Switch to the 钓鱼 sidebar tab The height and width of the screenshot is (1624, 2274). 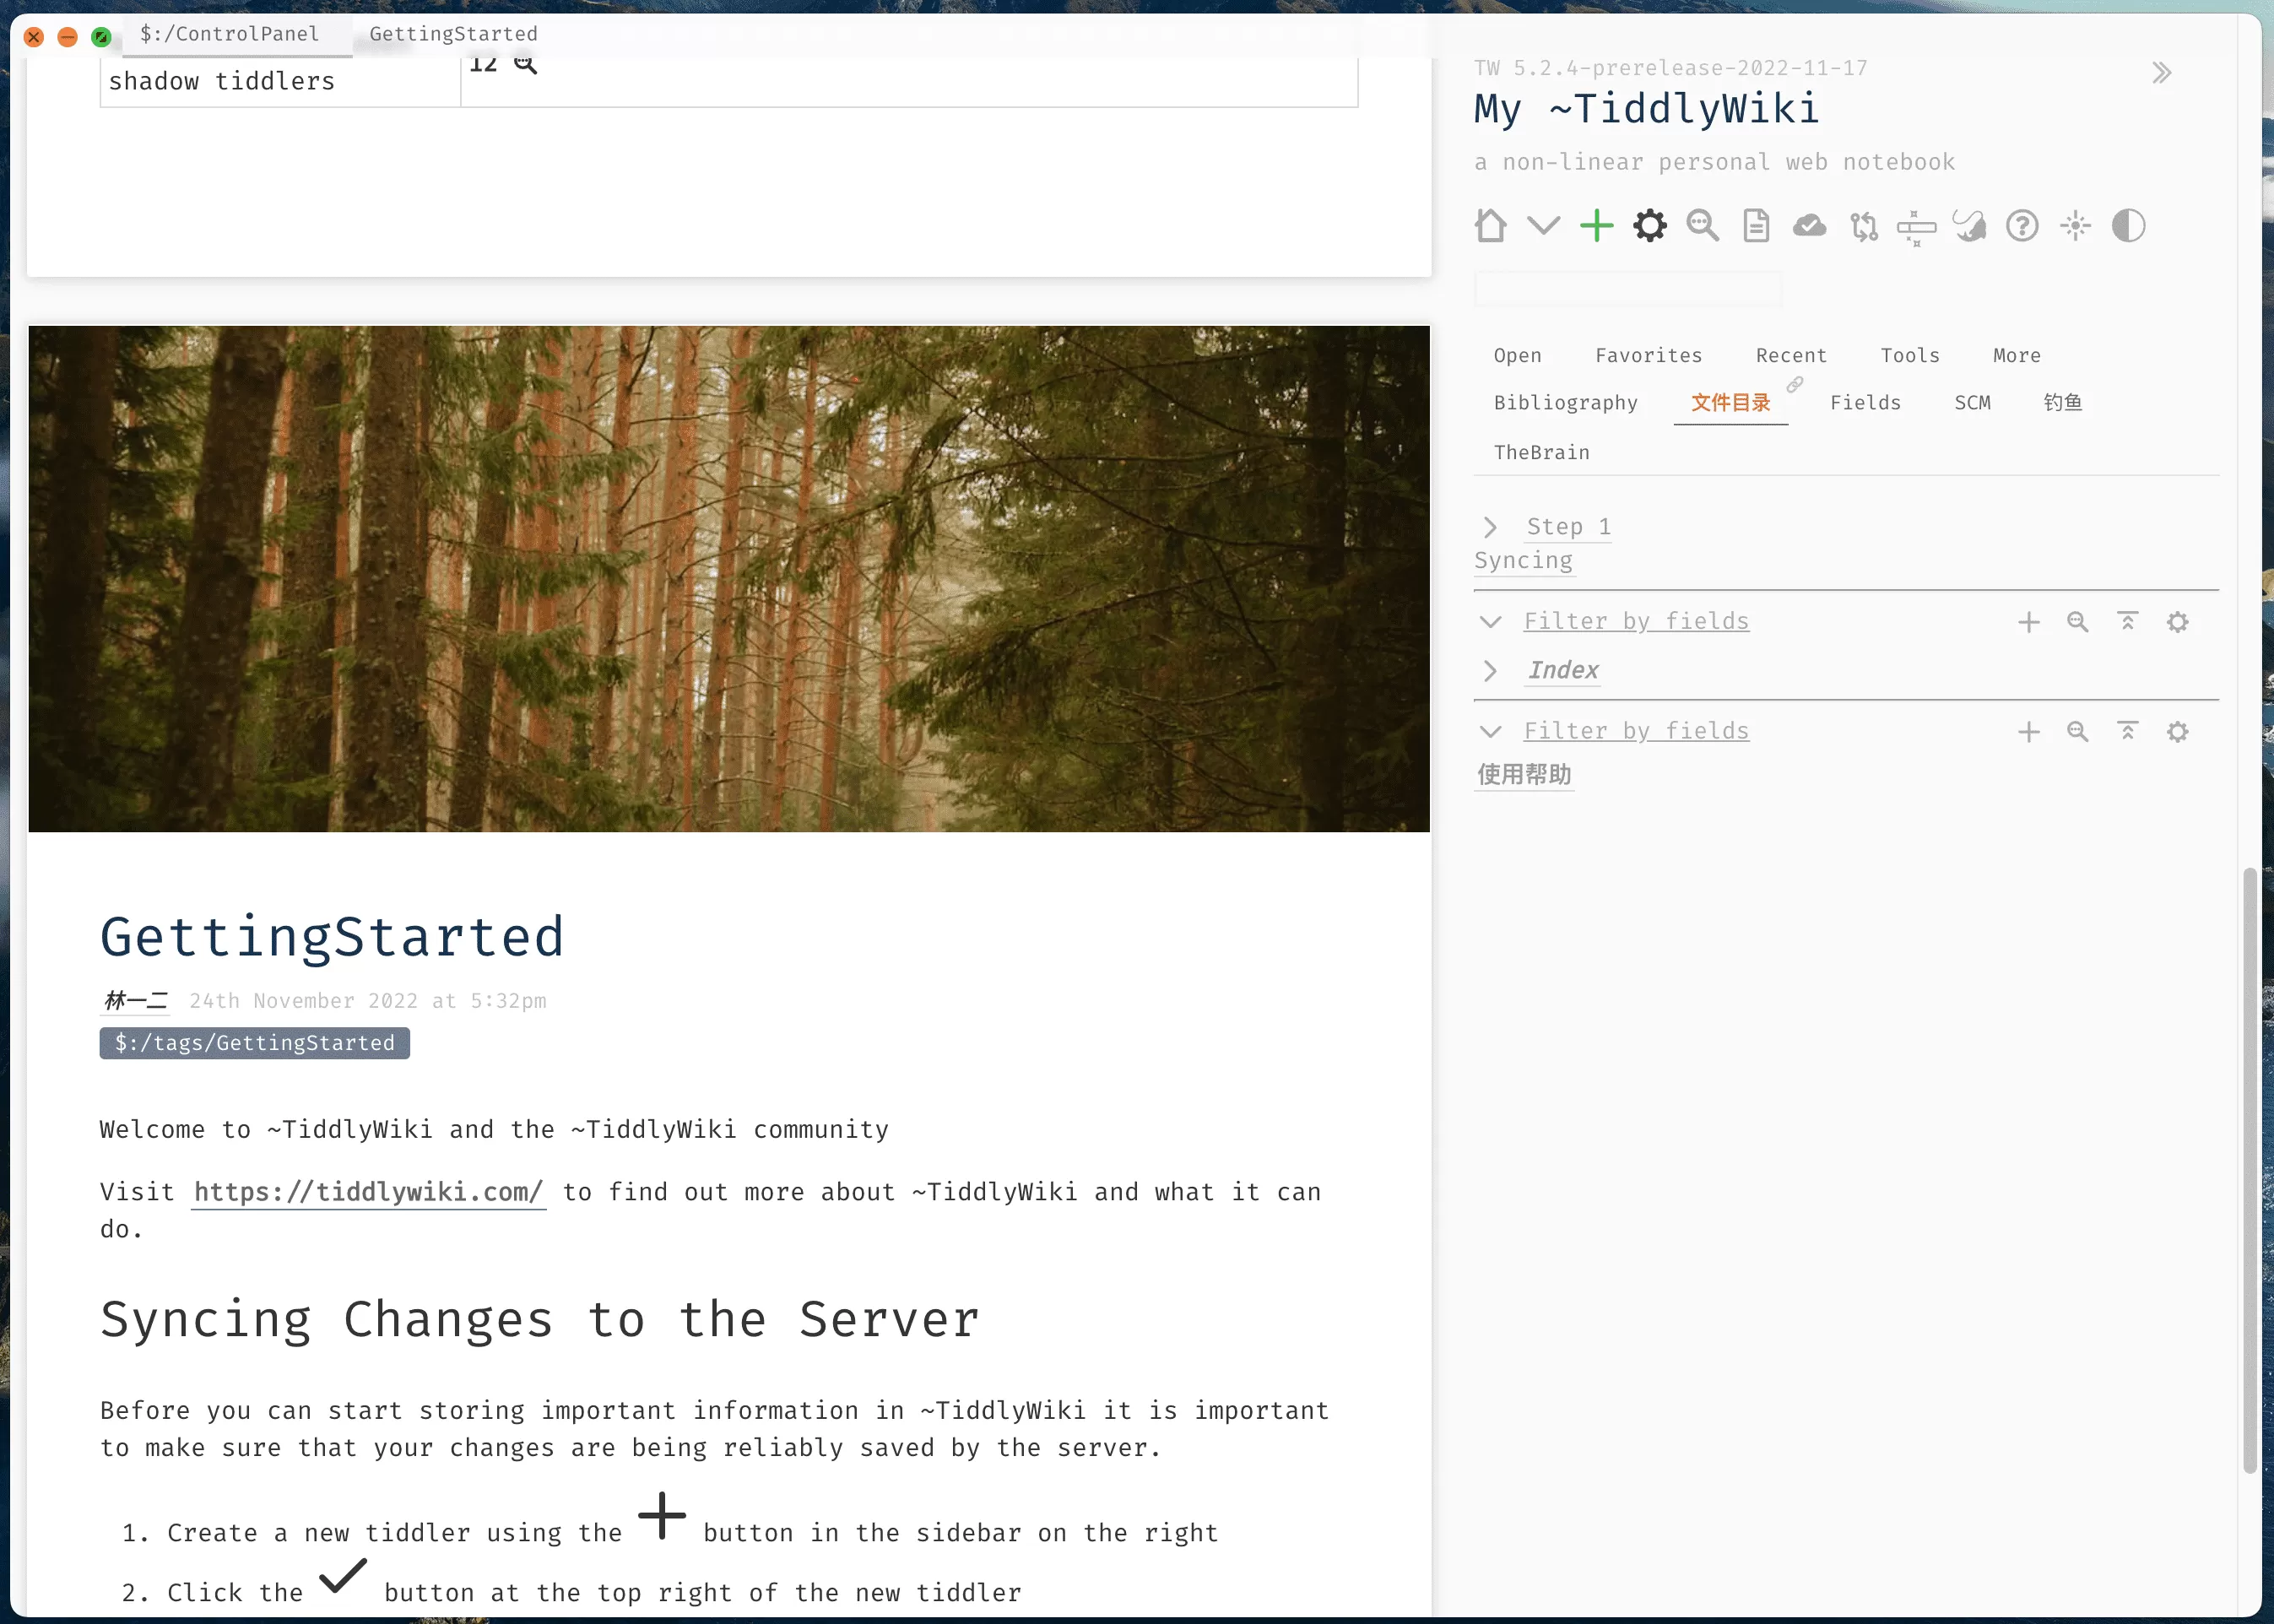pos(2063,402)
